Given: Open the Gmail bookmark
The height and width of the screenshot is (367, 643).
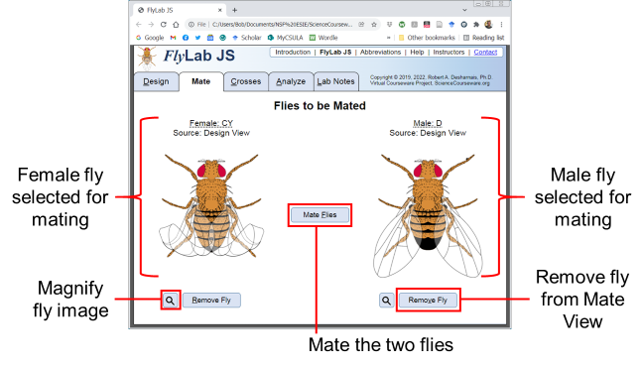Looking at the screenshot, I should click(173, 37).
